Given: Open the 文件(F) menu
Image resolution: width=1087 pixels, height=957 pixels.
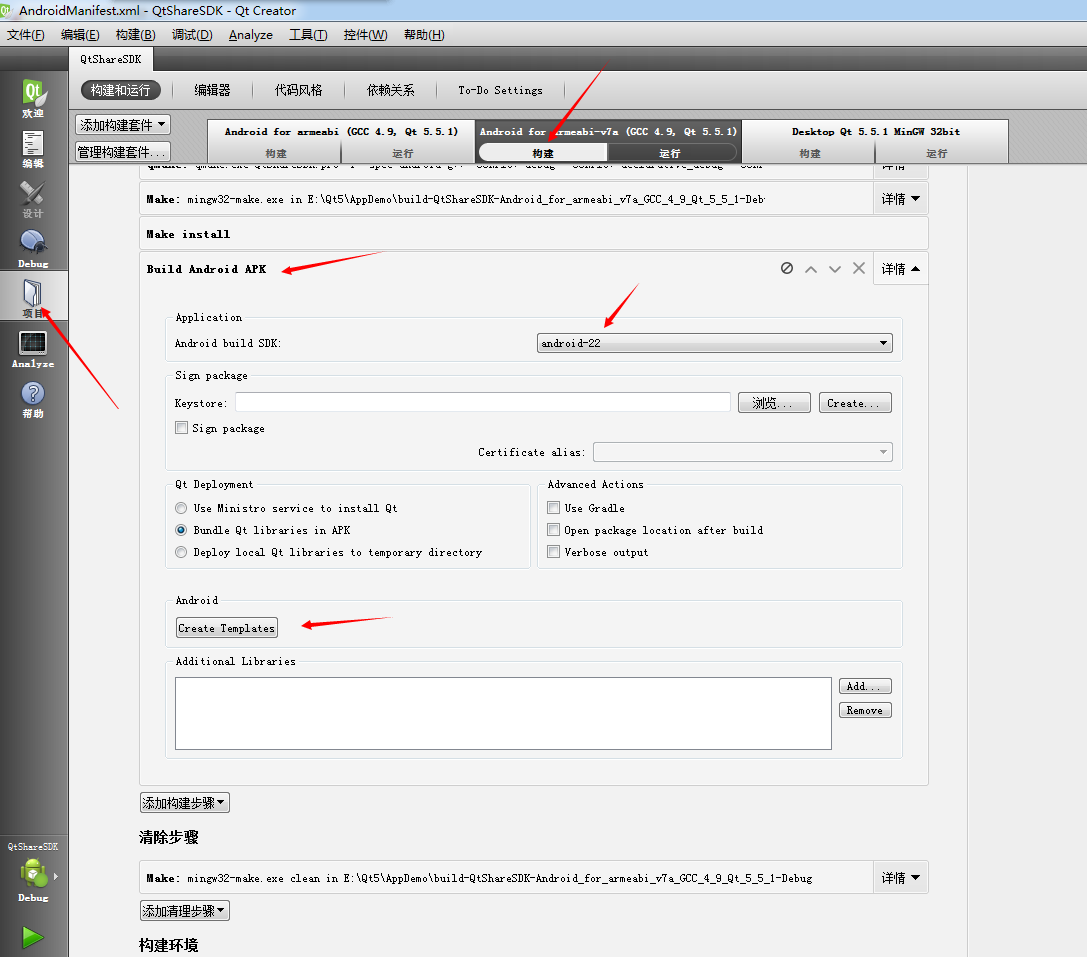Looking at the screenshot, I should (26, 35).
